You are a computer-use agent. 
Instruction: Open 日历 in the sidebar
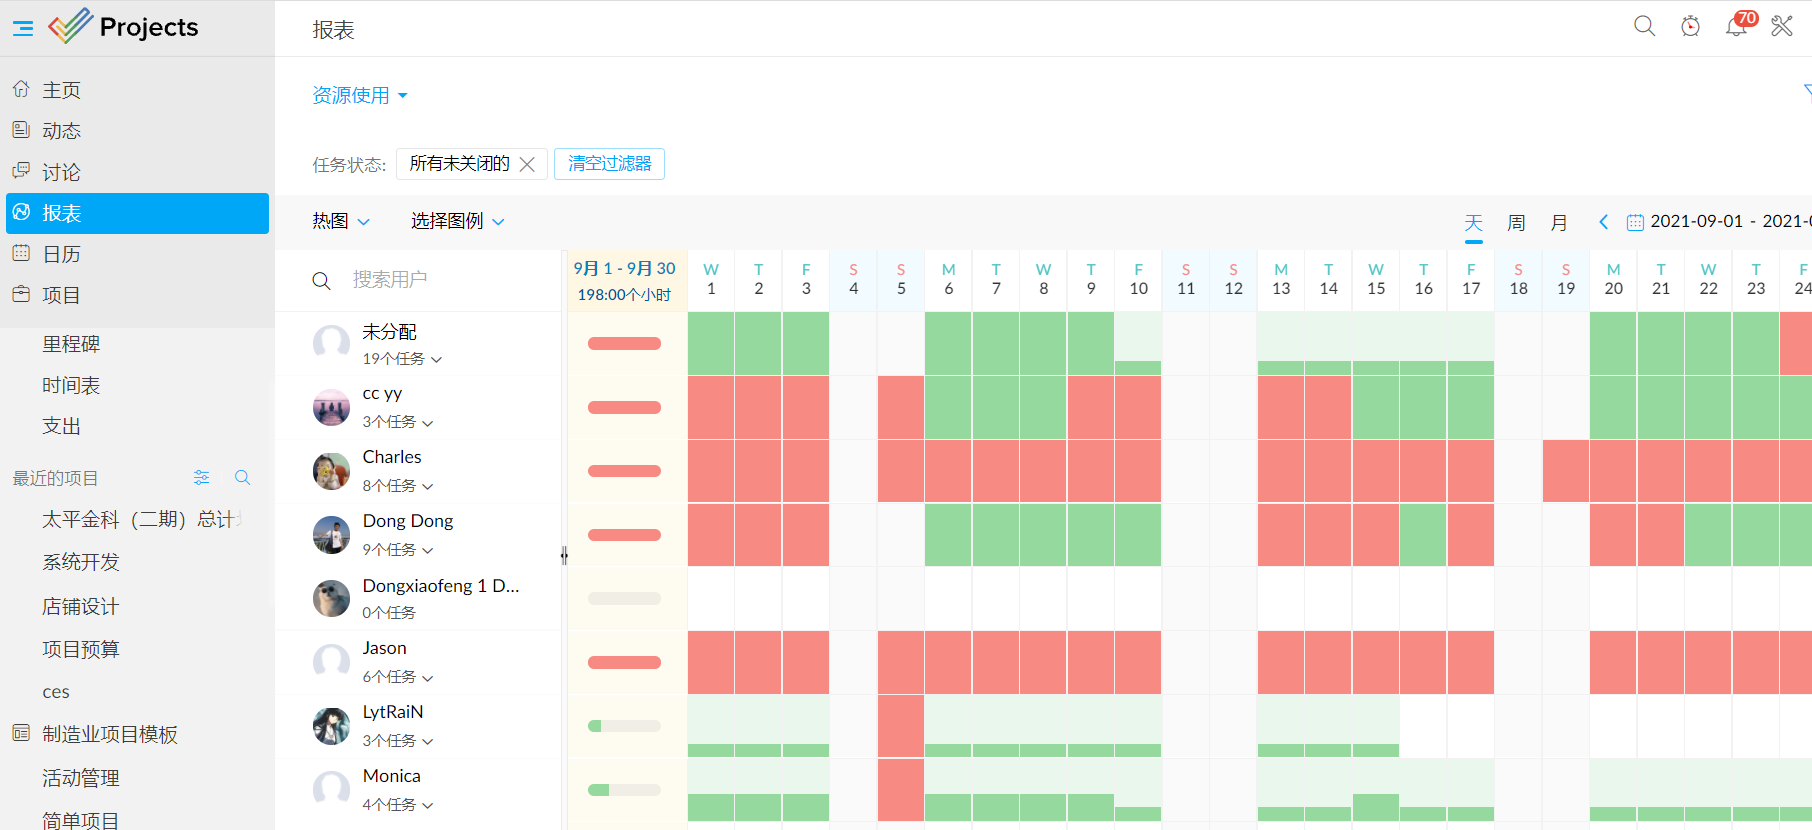click(x=61, y=254)
